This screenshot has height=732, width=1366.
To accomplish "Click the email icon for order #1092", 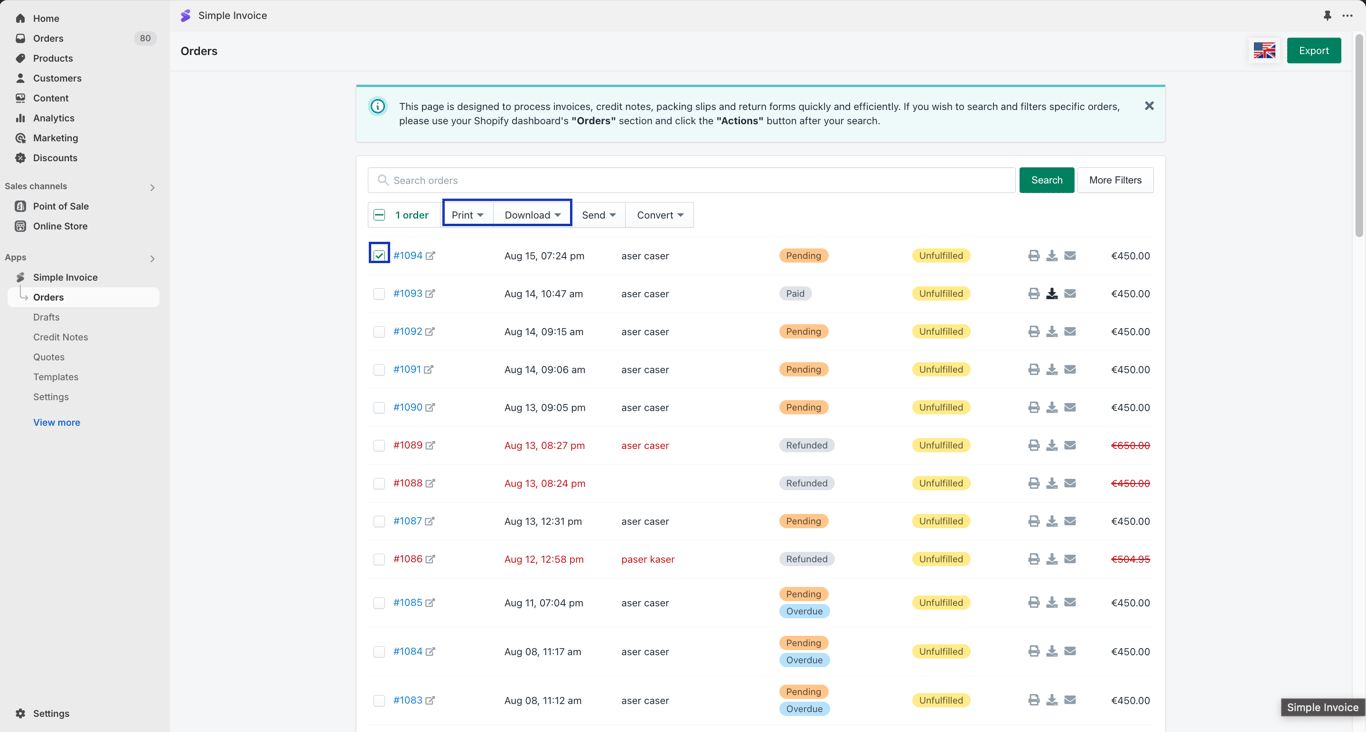I will pos(1070,332).
